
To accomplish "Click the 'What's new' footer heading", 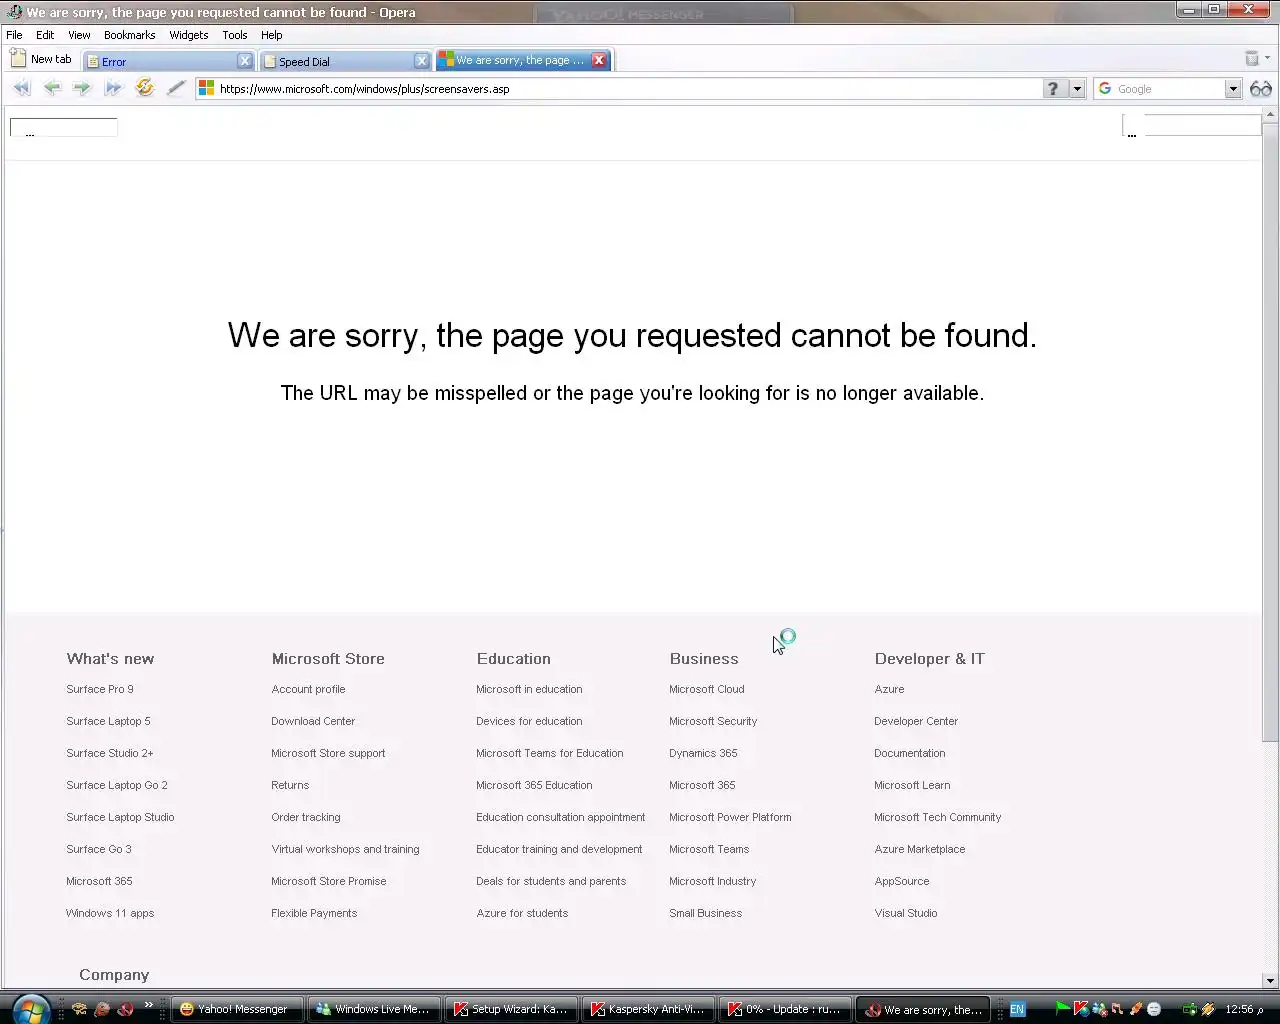I will (110, 658).
